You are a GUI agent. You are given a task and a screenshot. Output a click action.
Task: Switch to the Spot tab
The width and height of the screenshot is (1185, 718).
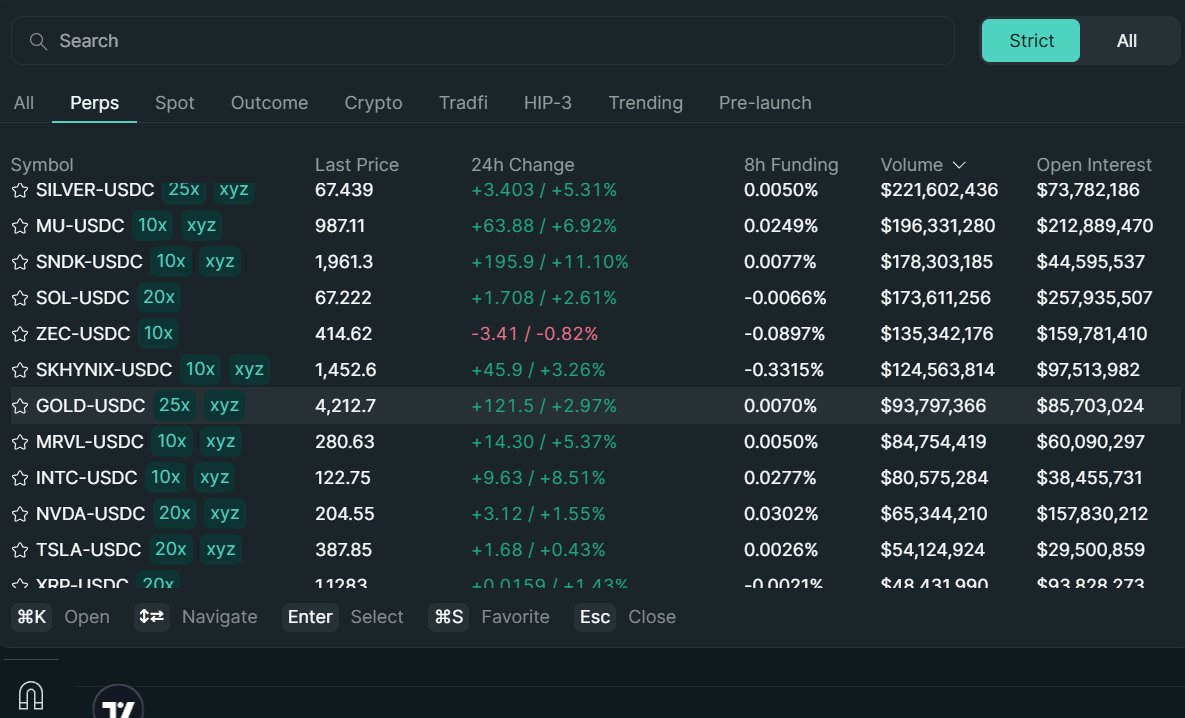click(x=175, y=103)
